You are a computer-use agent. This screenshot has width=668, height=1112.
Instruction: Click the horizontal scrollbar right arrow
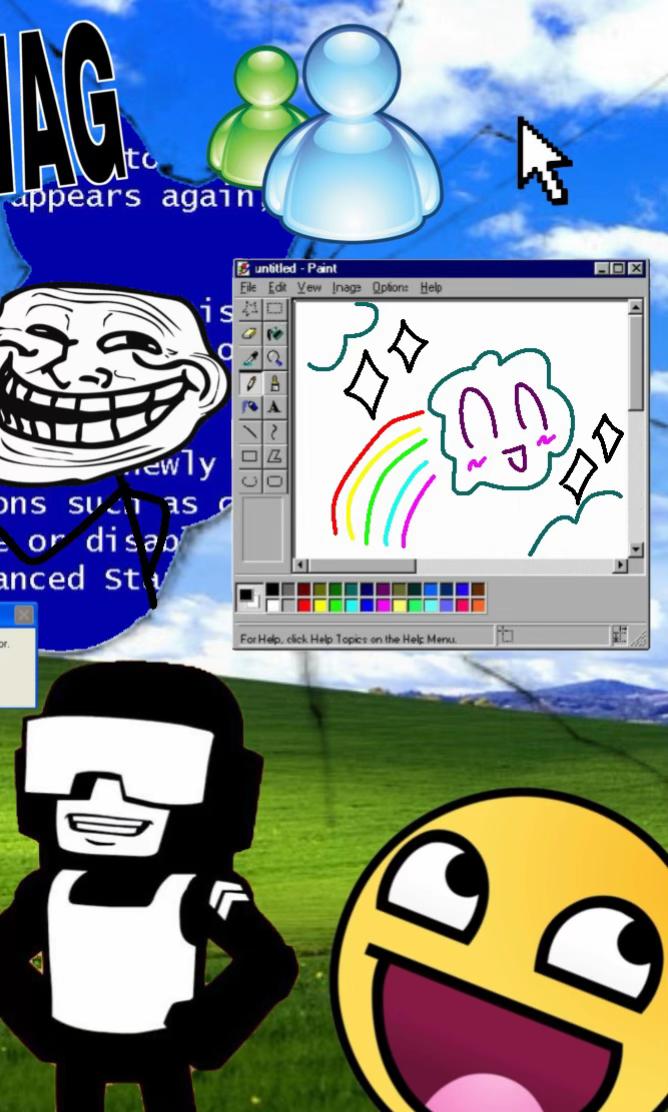(x=621, y=565)
